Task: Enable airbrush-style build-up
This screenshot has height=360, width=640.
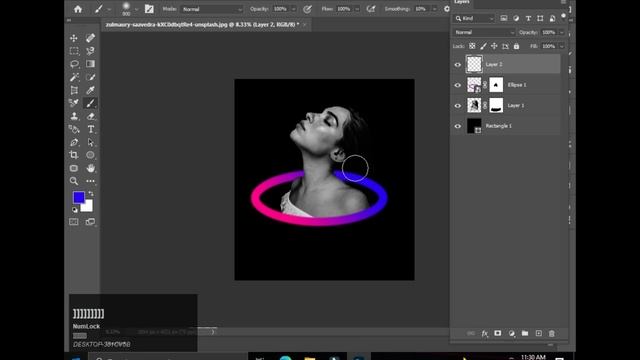Action: click(x=371, y=9)
